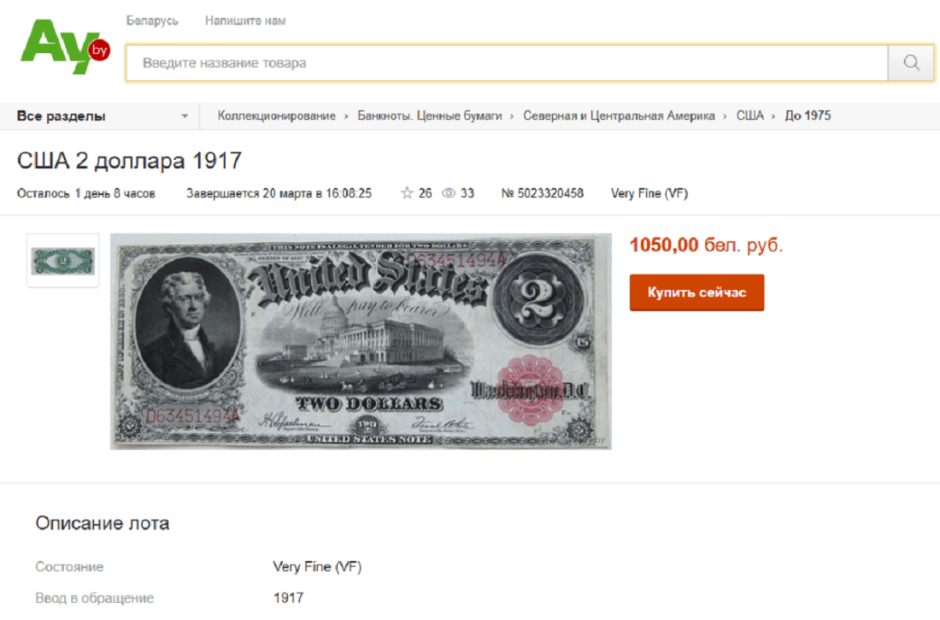Go to Банкноты. Ценные бумаги breadcrumb
This screenshot has width=940, height=620.
(x=430, y=116)
